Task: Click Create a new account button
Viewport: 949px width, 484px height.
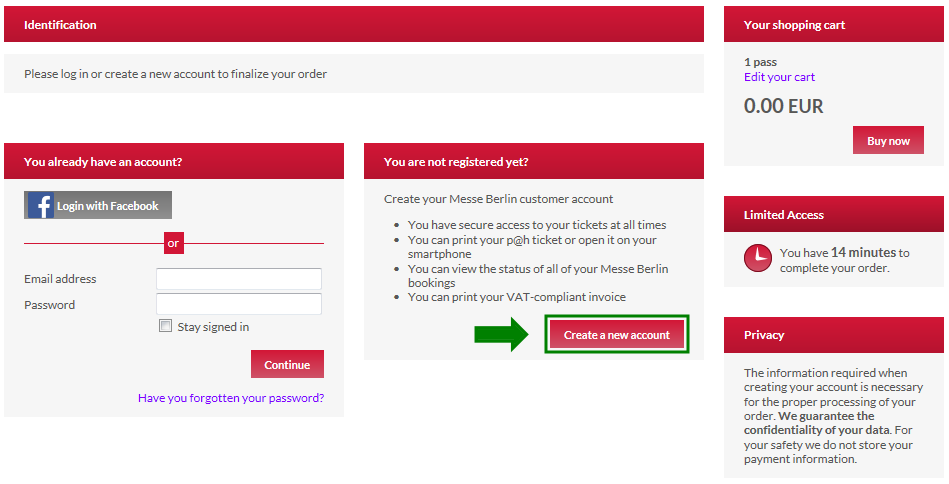Action: [617, 335]
